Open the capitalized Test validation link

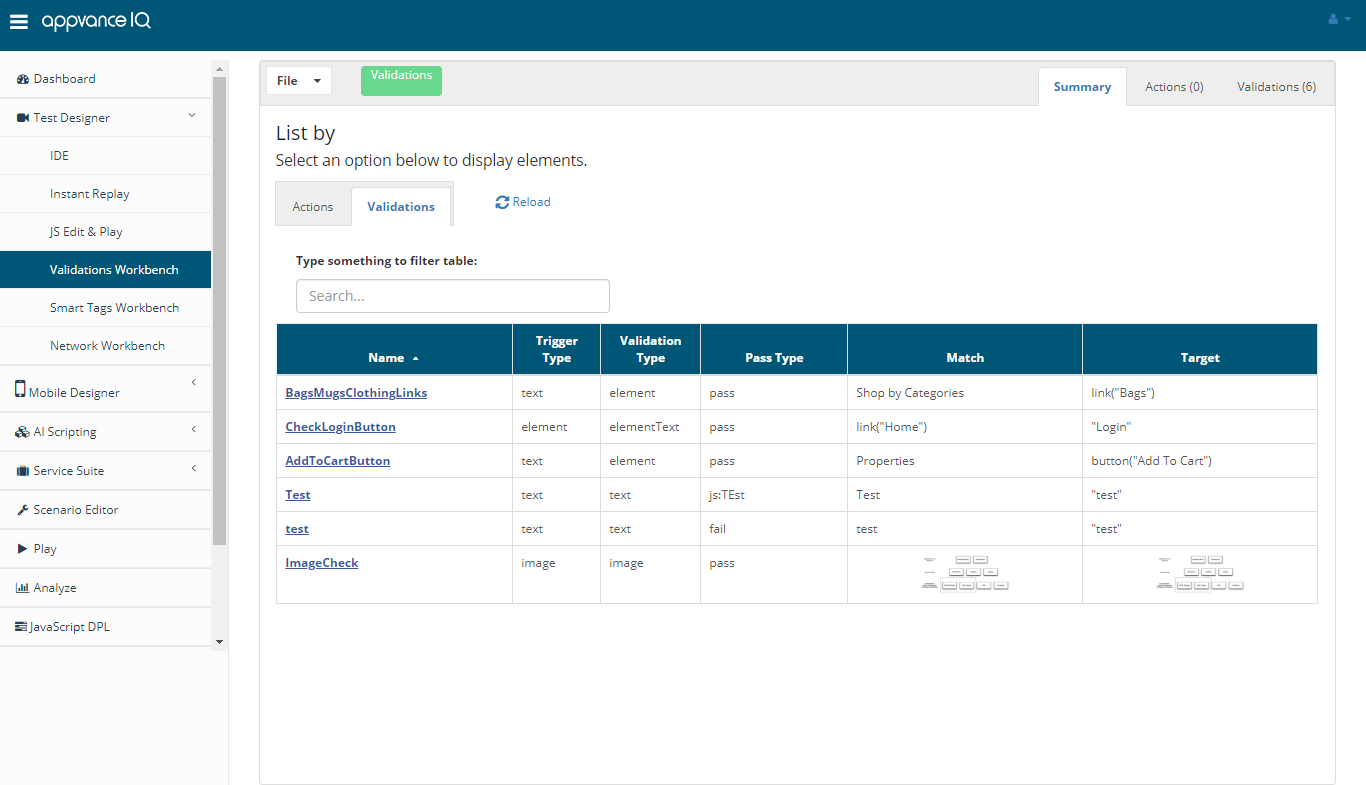point(298,495)
